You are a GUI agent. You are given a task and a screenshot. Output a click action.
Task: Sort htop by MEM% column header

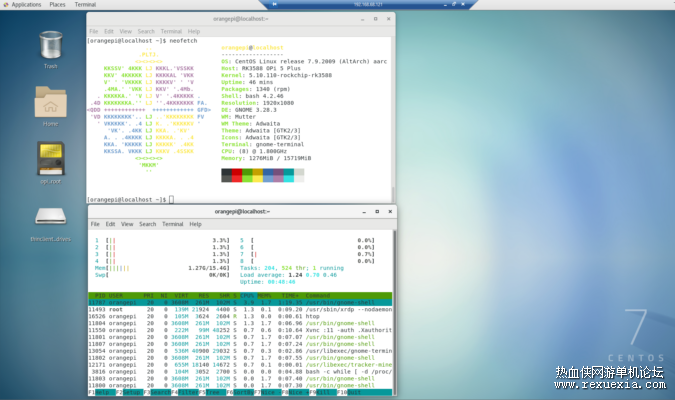(x=264, y=296)
